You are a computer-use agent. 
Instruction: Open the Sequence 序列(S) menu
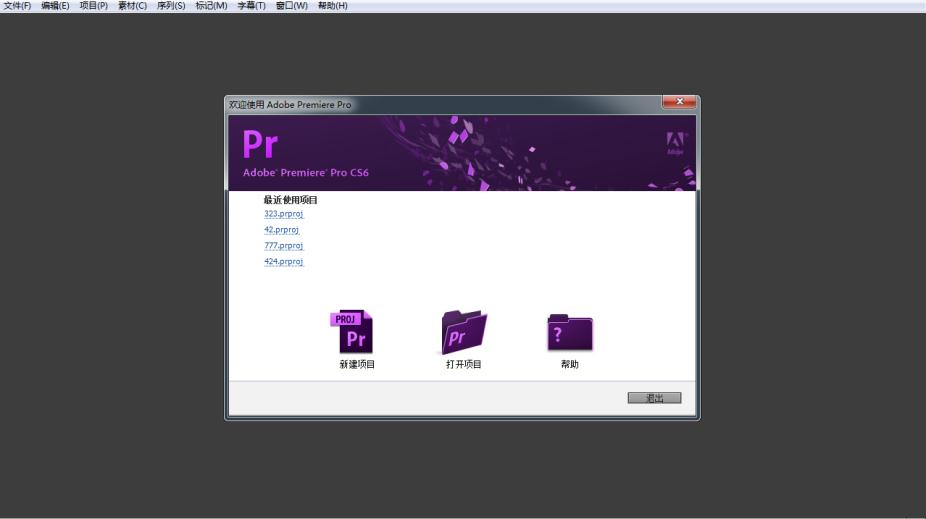click(171, 6)
